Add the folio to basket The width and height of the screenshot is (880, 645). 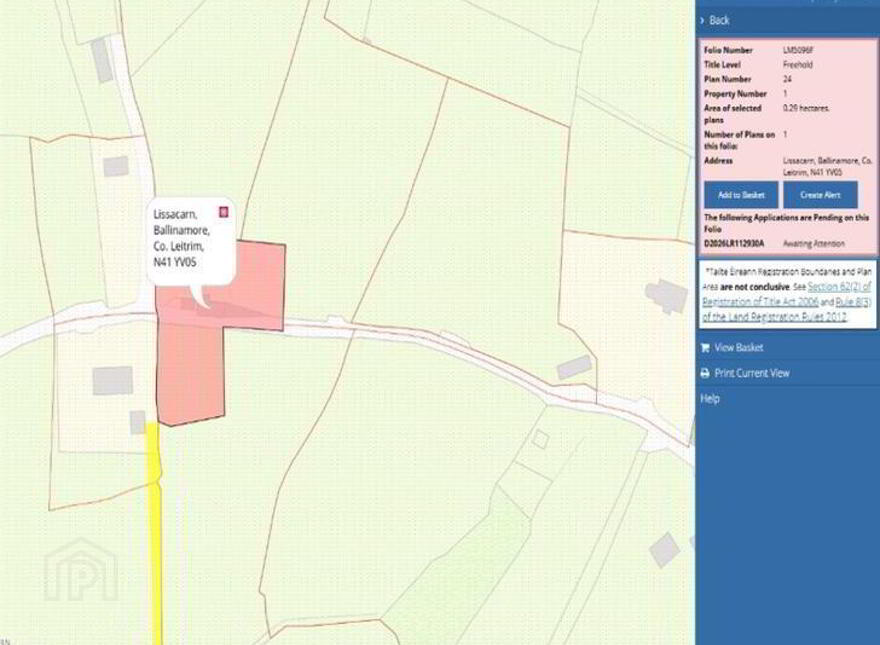tap(741, 195)
